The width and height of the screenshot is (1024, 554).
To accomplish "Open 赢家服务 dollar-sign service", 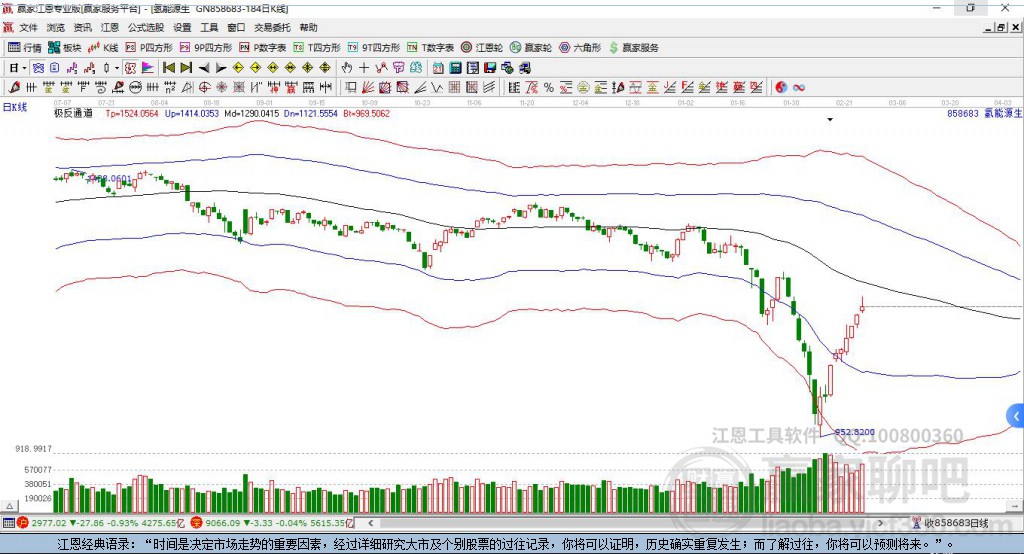I will (x=633, y=48).
